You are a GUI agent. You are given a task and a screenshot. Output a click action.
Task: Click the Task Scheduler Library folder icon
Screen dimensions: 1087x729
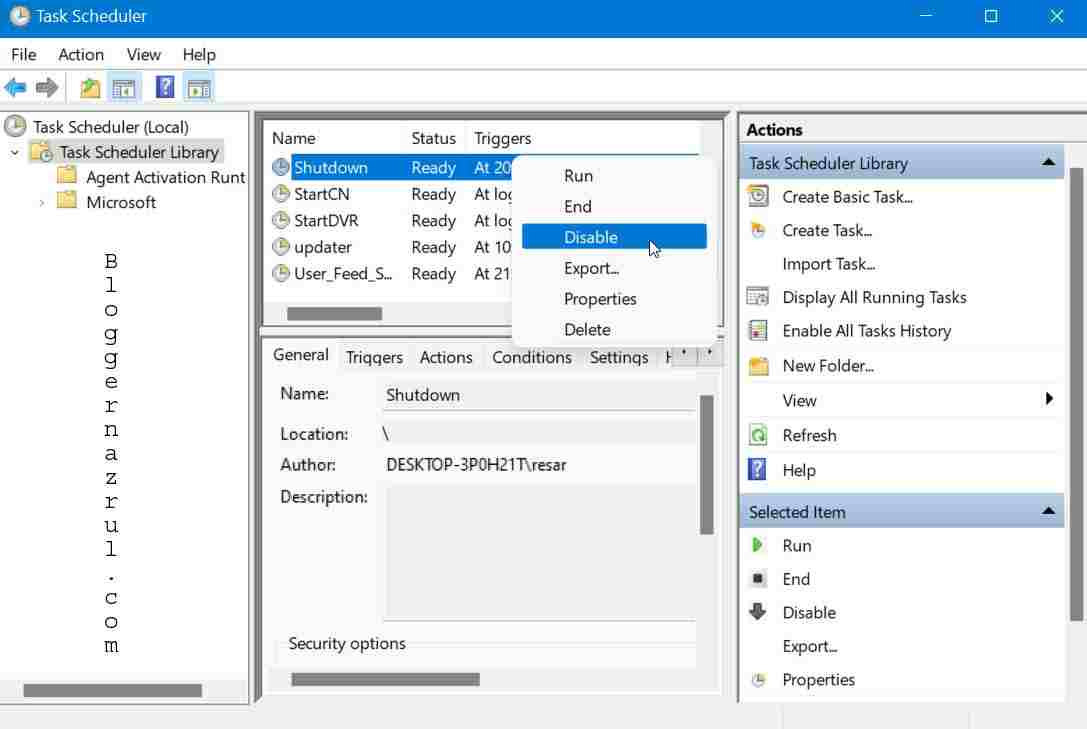click(x=42, y=151)
